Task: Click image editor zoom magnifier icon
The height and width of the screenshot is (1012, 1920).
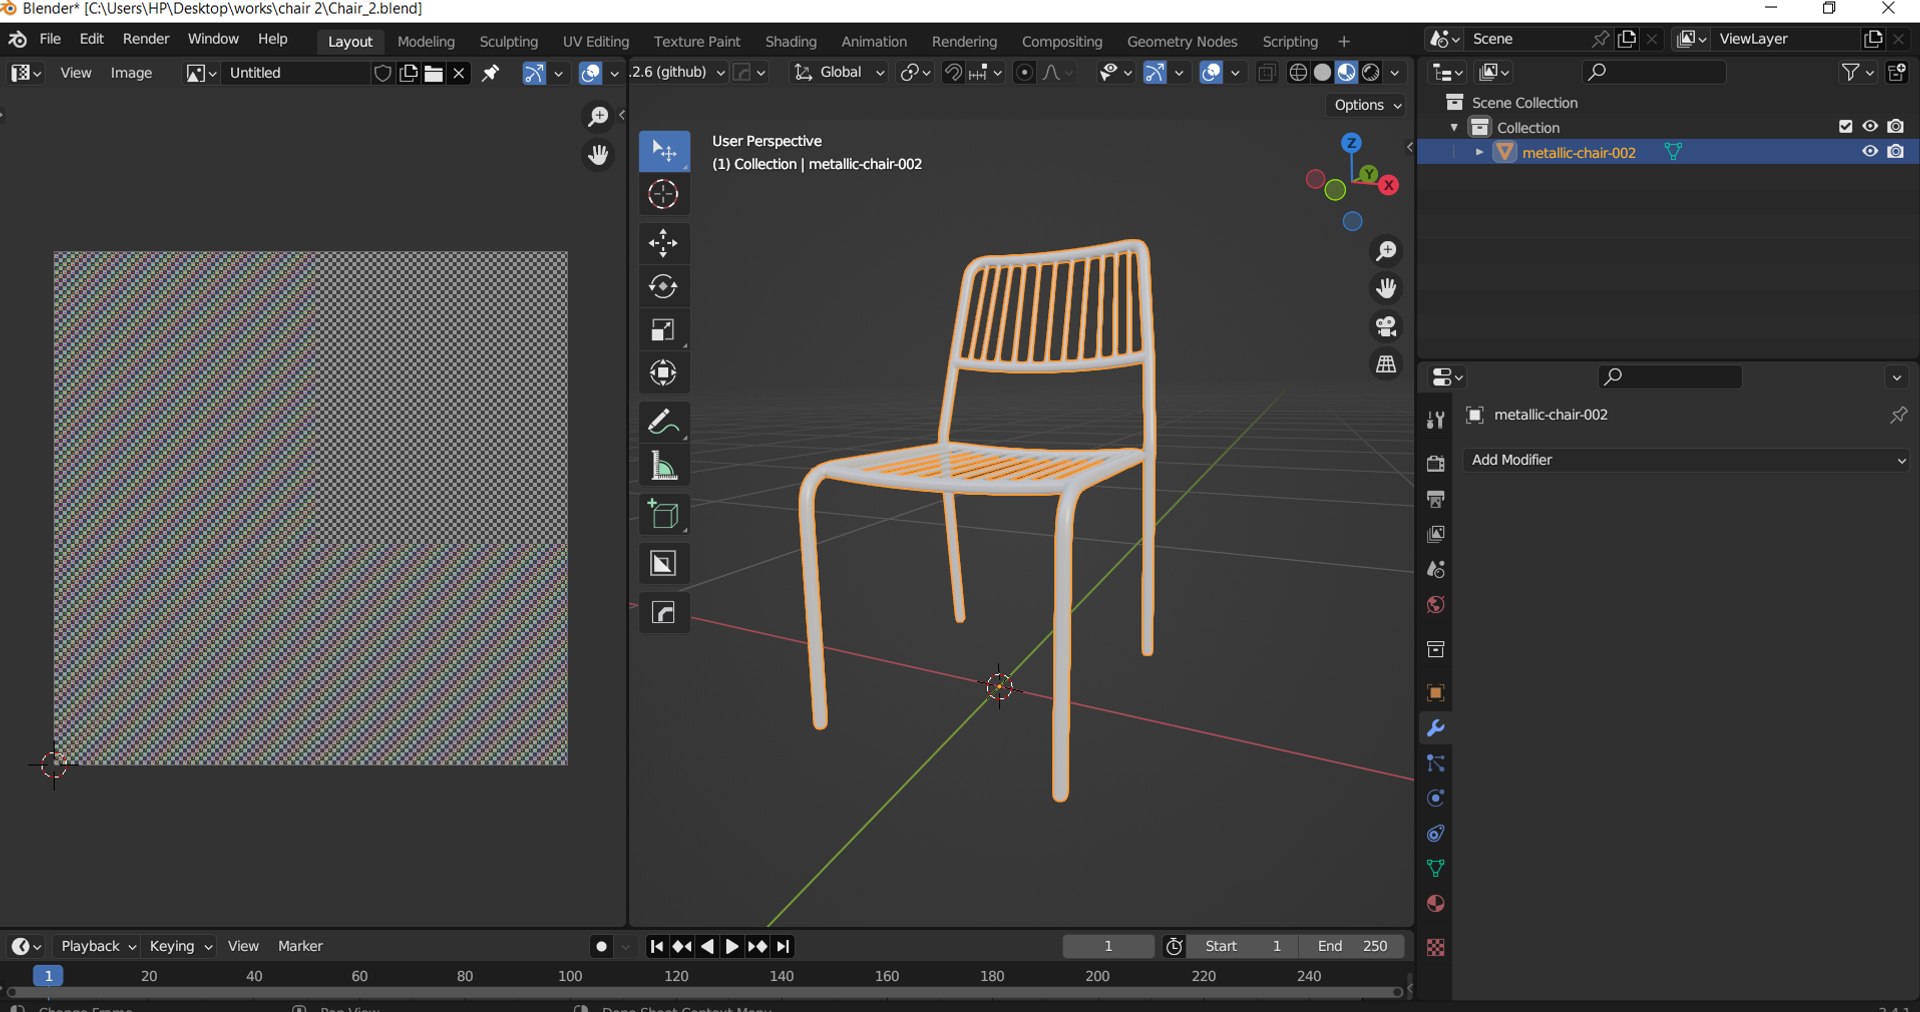Action: pos(598,117)
